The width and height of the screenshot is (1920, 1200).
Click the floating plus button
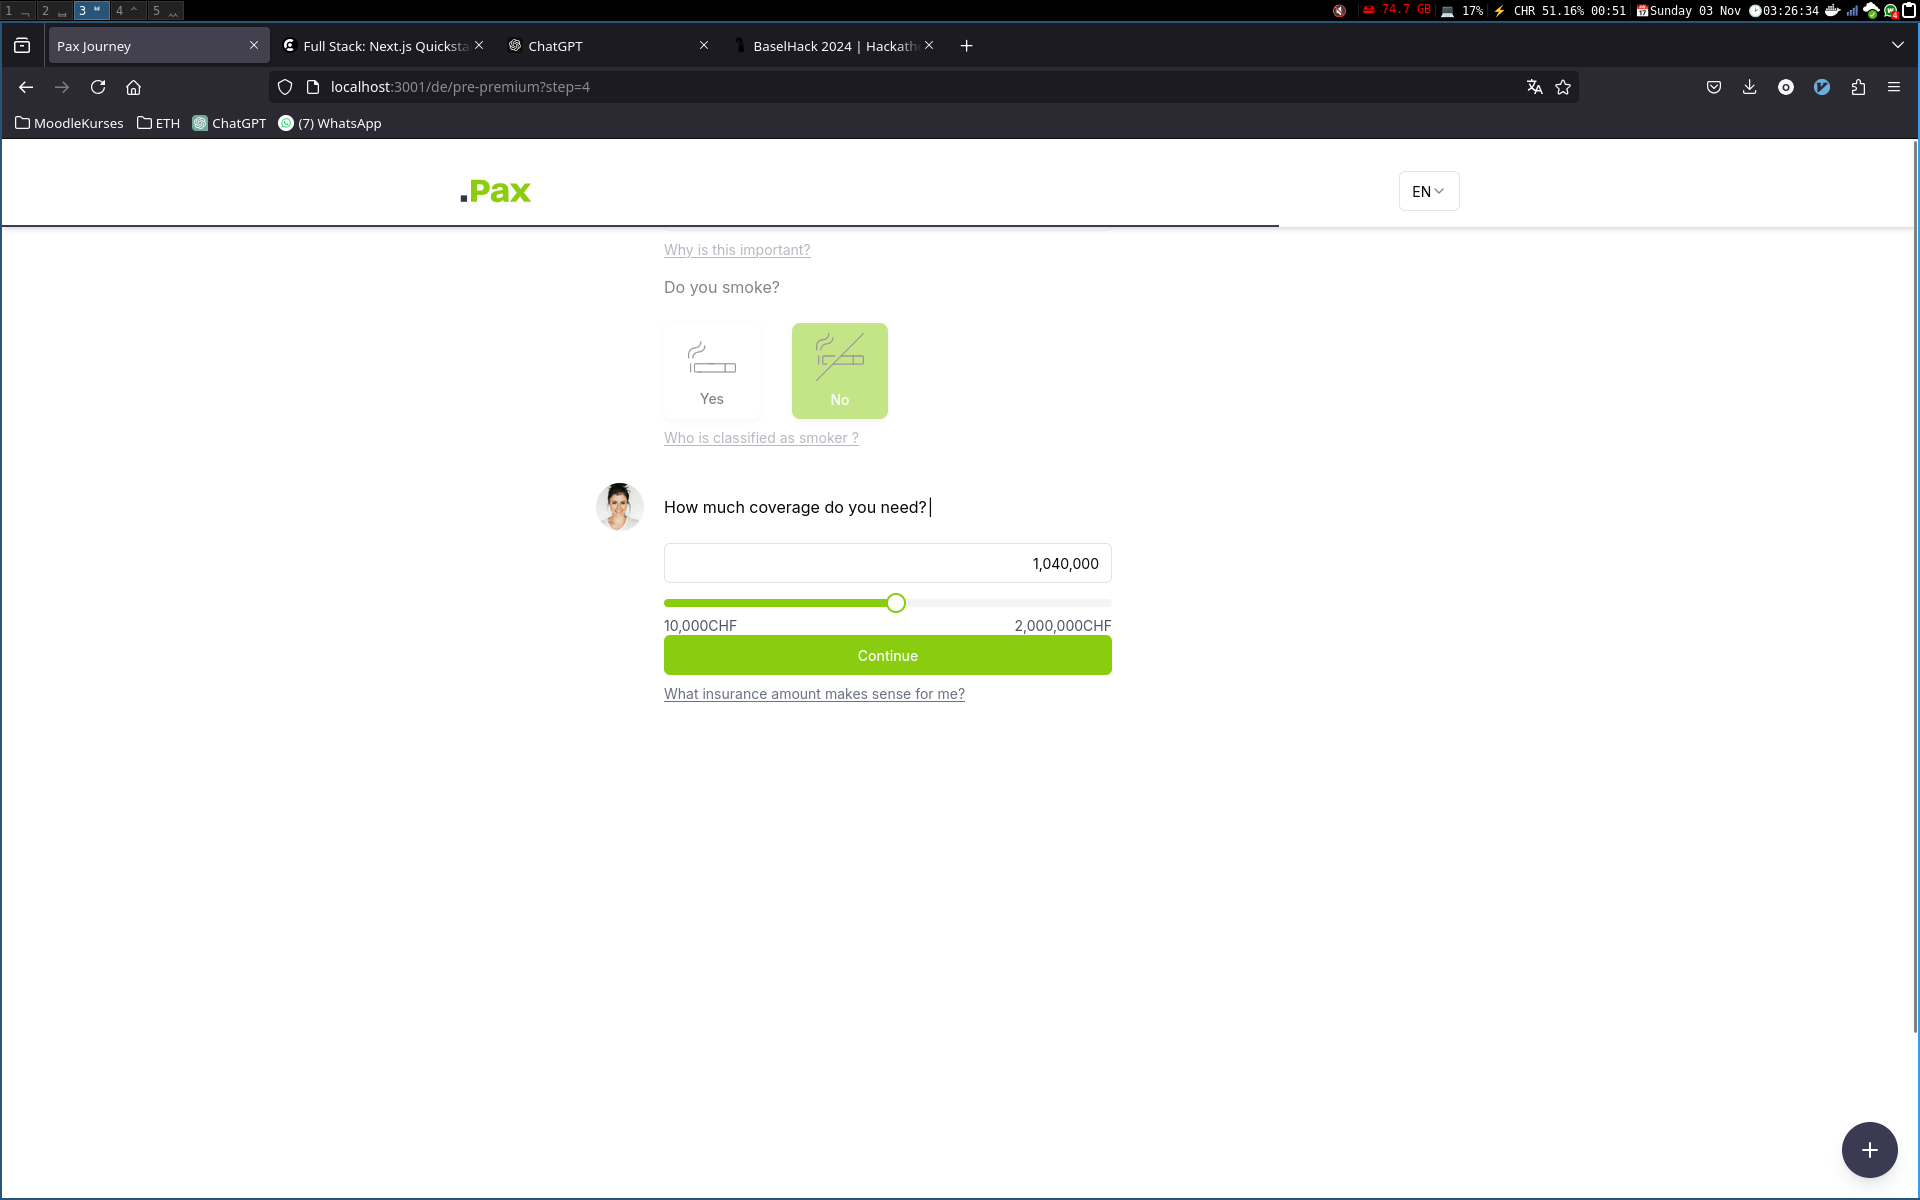coord(1869,1150)
